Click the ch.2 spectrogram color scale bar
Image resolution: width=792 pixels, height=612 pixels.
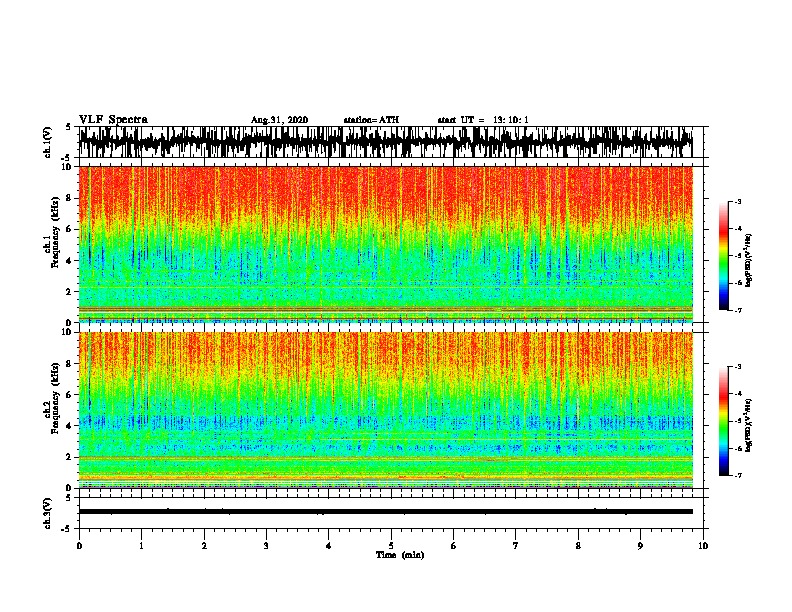pyautogui.click(x=724, y=421)
